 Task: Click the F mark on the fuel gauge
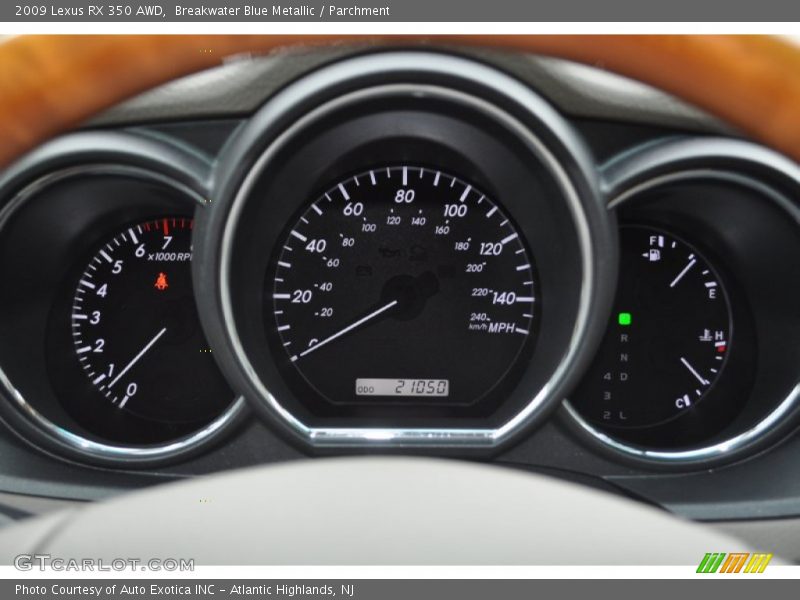click(653, 240)
